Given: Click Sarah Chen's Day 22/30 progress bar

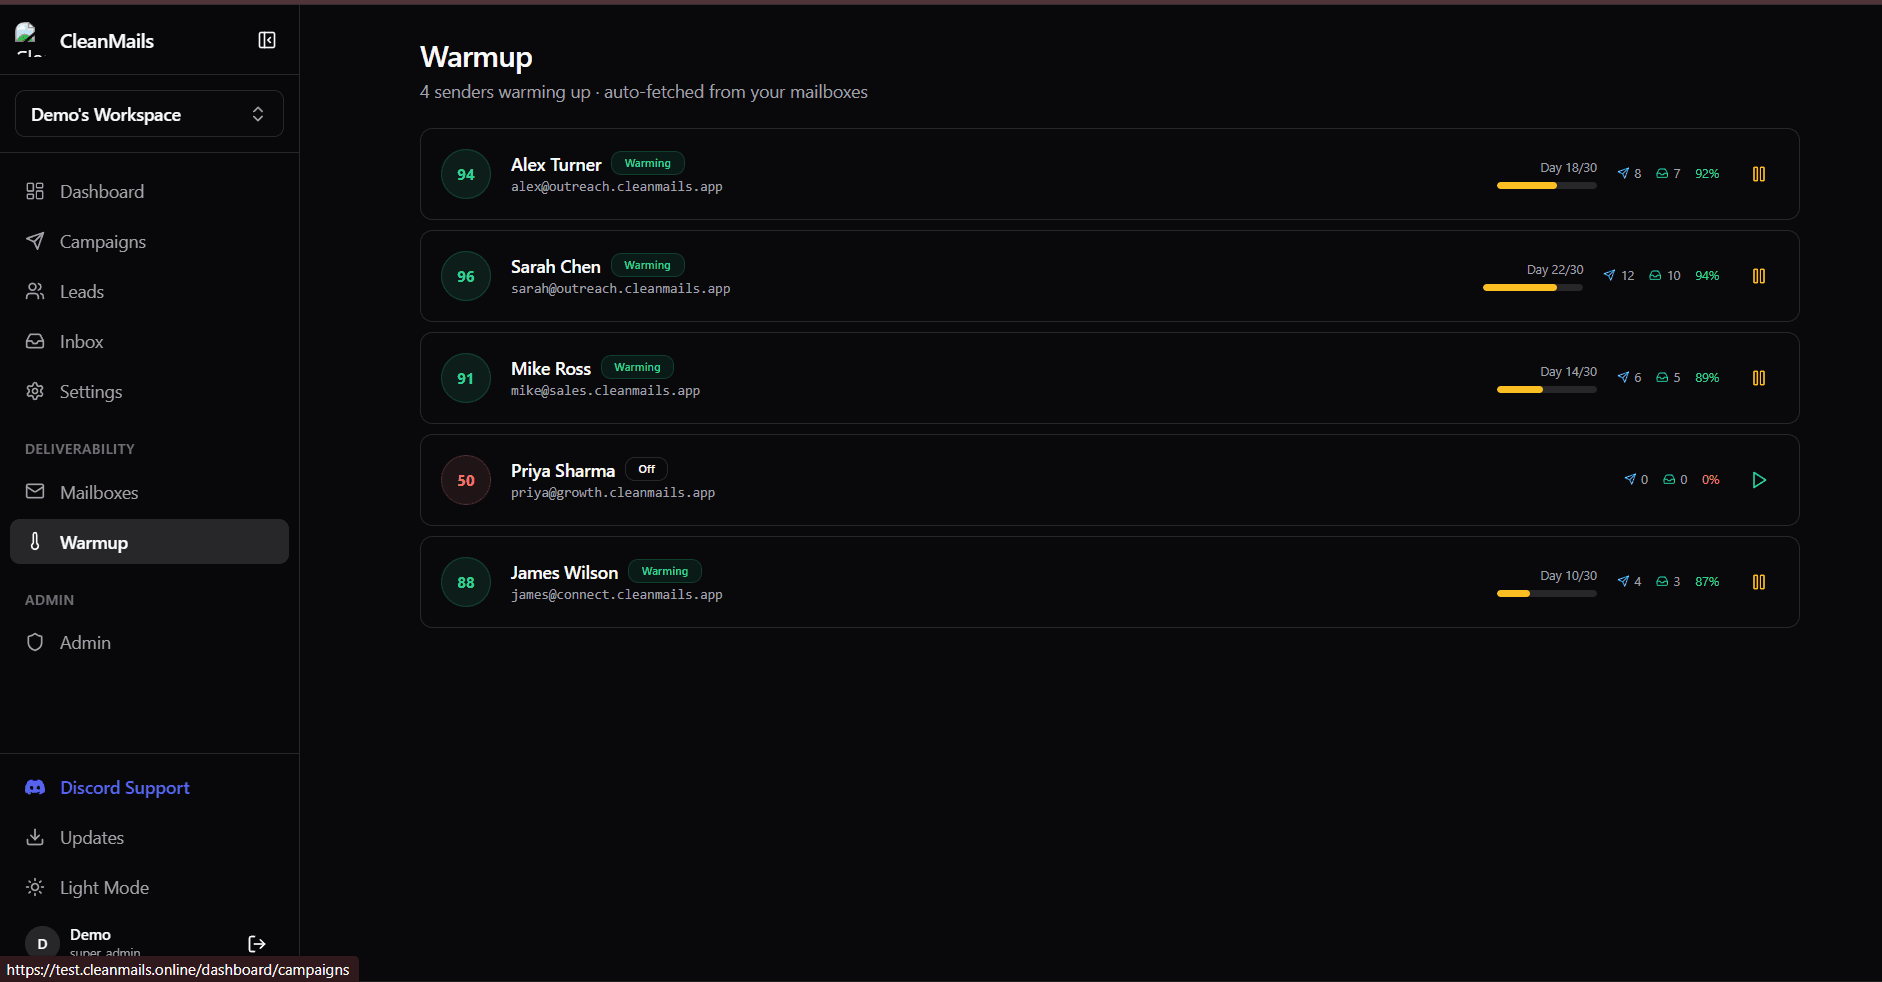Looking at the screenshot, I should (x=1533, y=287).
